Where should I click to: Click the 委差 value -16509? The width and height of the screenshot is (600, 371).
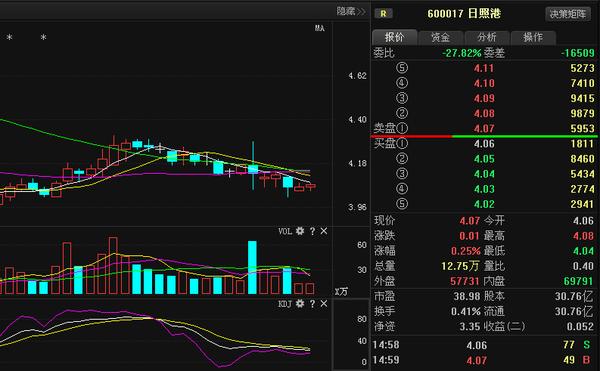(x=577, y=53)
